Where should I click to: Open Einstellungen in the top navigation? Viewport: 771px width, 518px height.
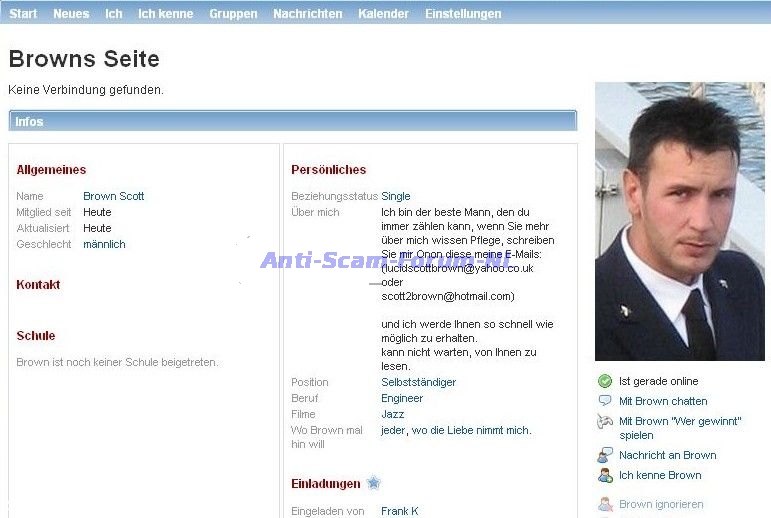463,14
